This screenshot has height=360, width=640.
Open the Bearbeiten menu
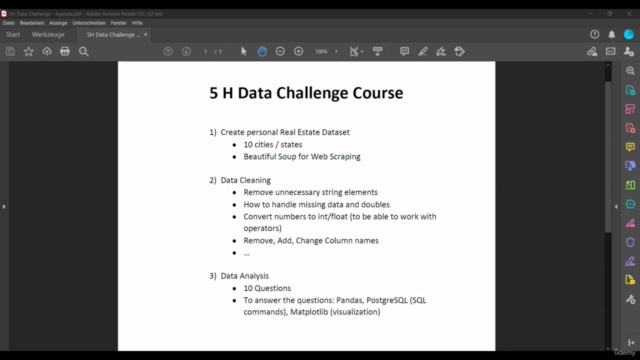[x=32, y=23]
